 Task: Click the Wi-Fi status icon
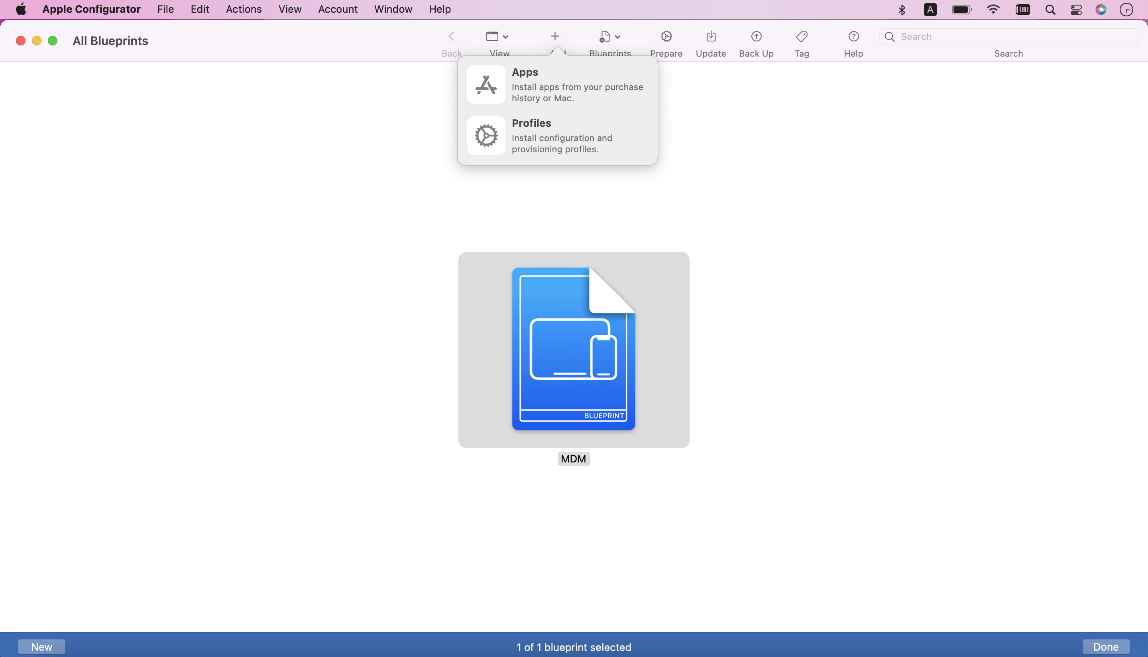pyautogui.click(x=993, y=9)
